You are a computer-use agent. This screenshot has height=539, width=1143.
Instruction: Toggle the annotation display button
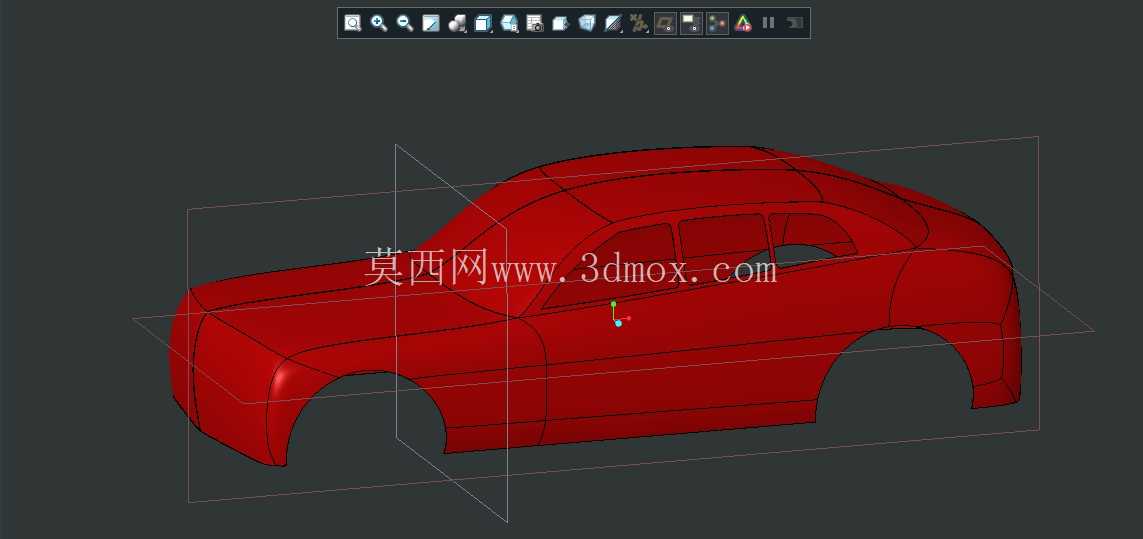(691, 23)
